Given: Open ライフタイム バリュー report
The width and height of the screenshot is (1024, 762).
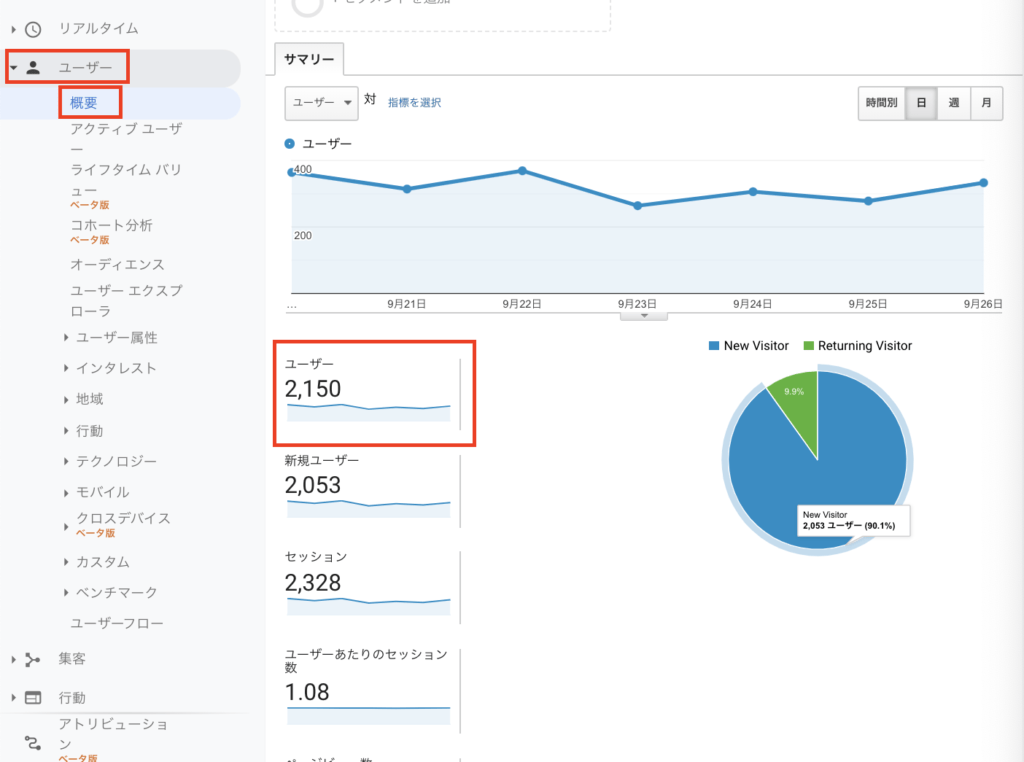Looking at the screenshot, I should (x=126, y=180).
